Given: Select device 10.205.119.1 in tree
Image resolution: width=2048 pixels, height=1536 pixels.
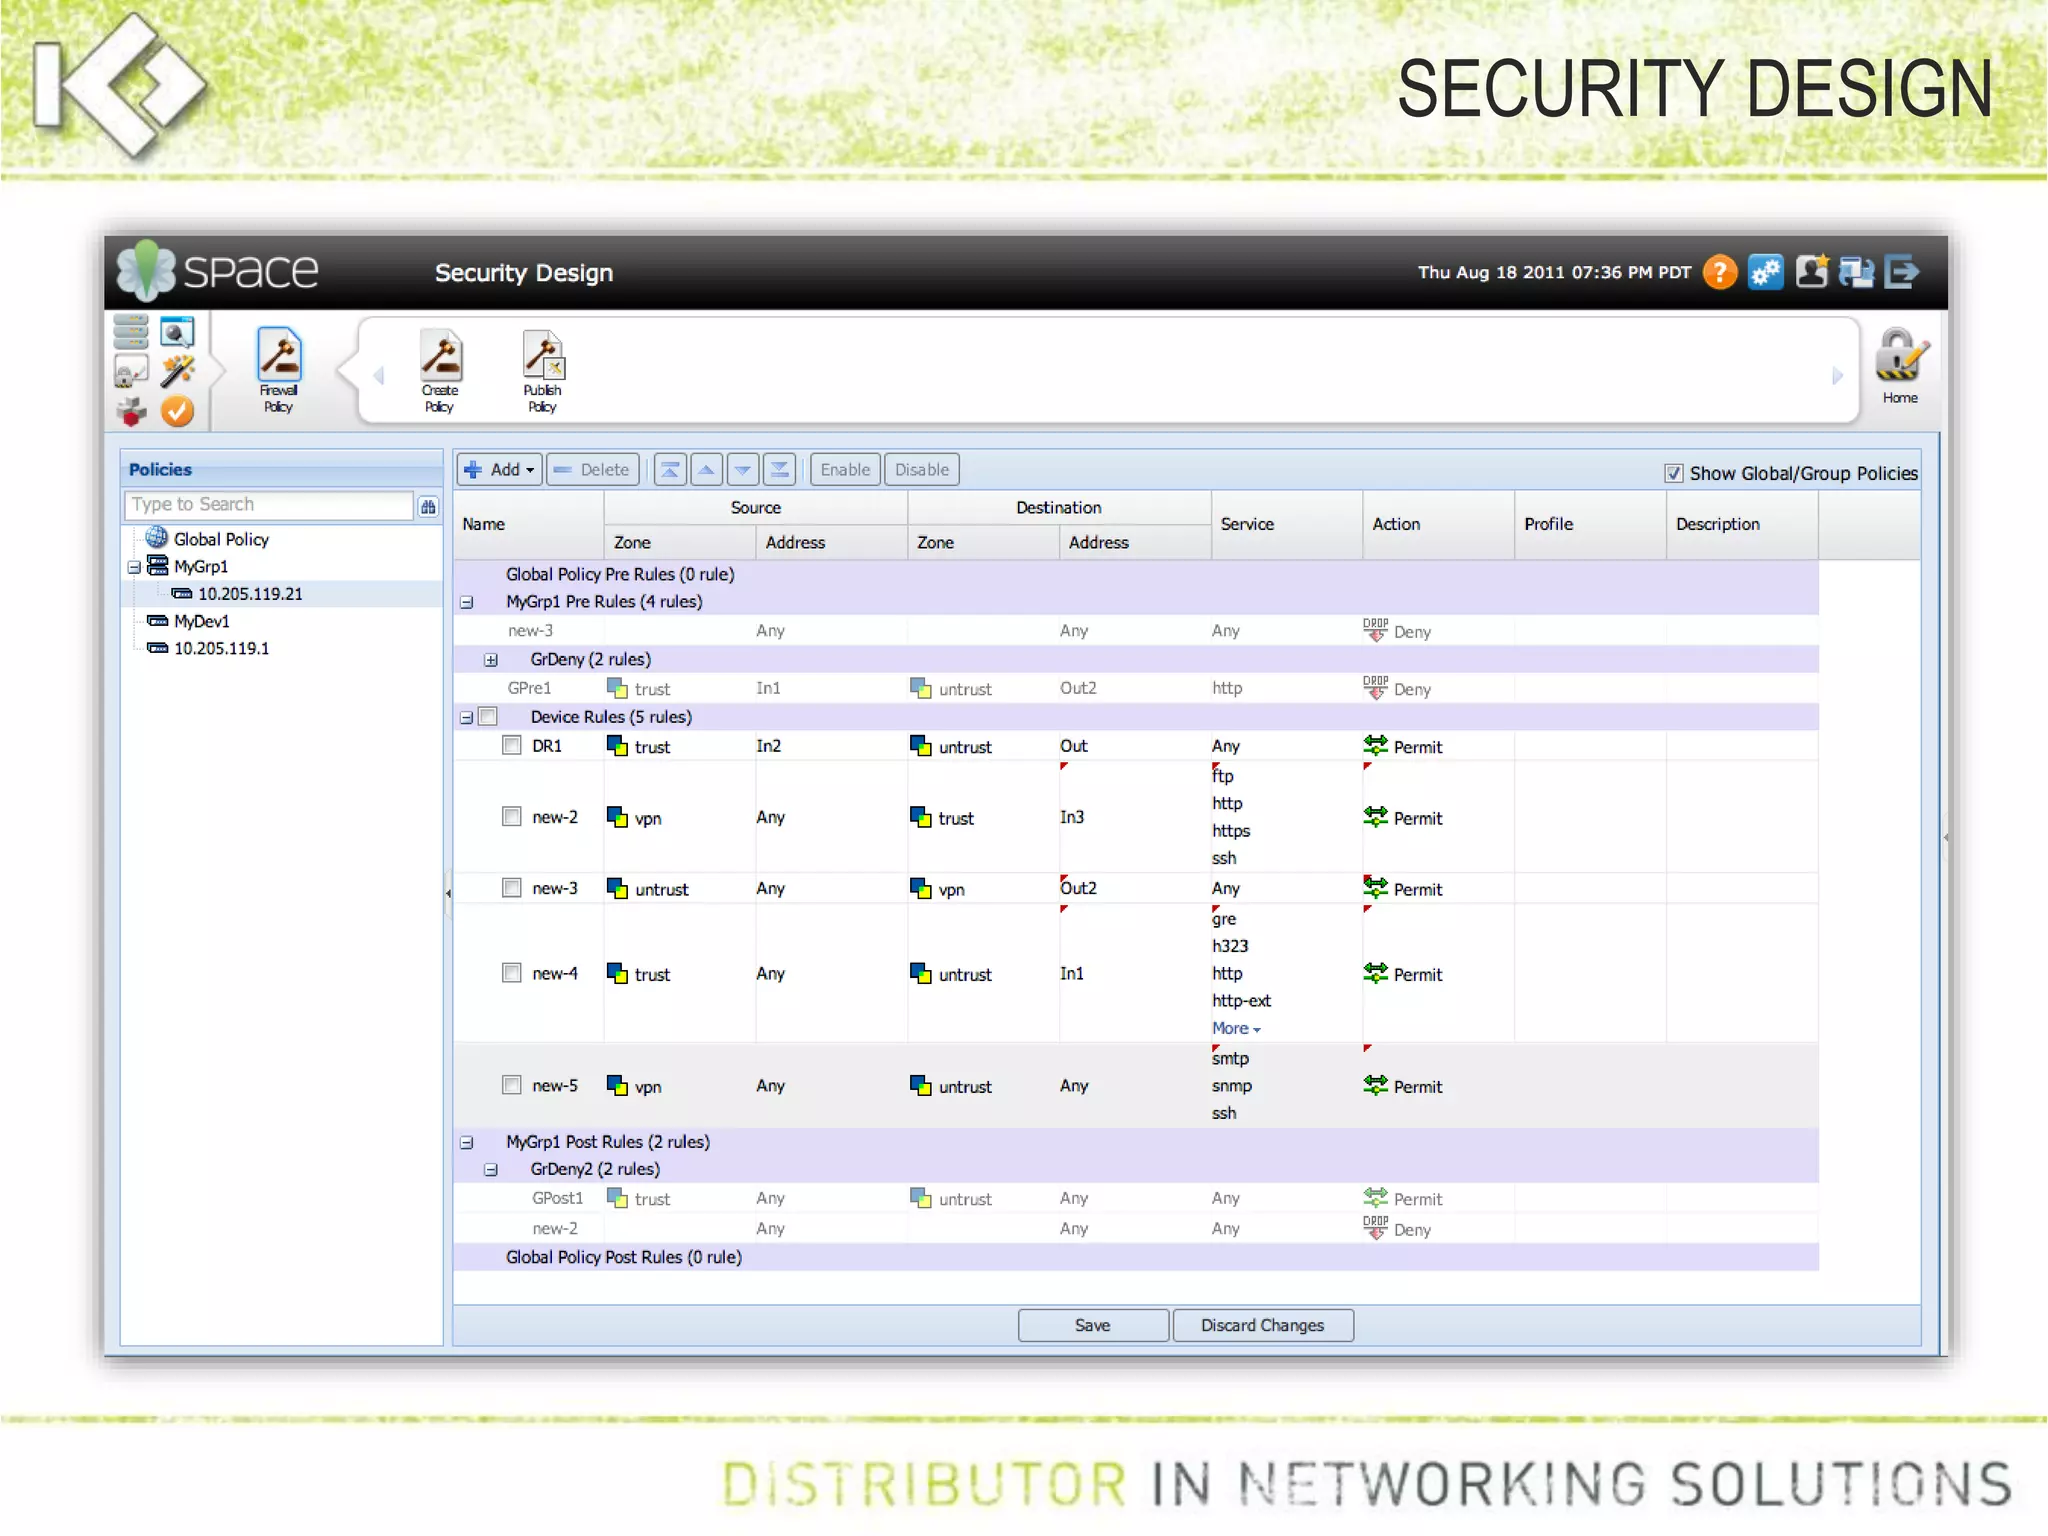Looking at the screenshot, I should point(221,648).
